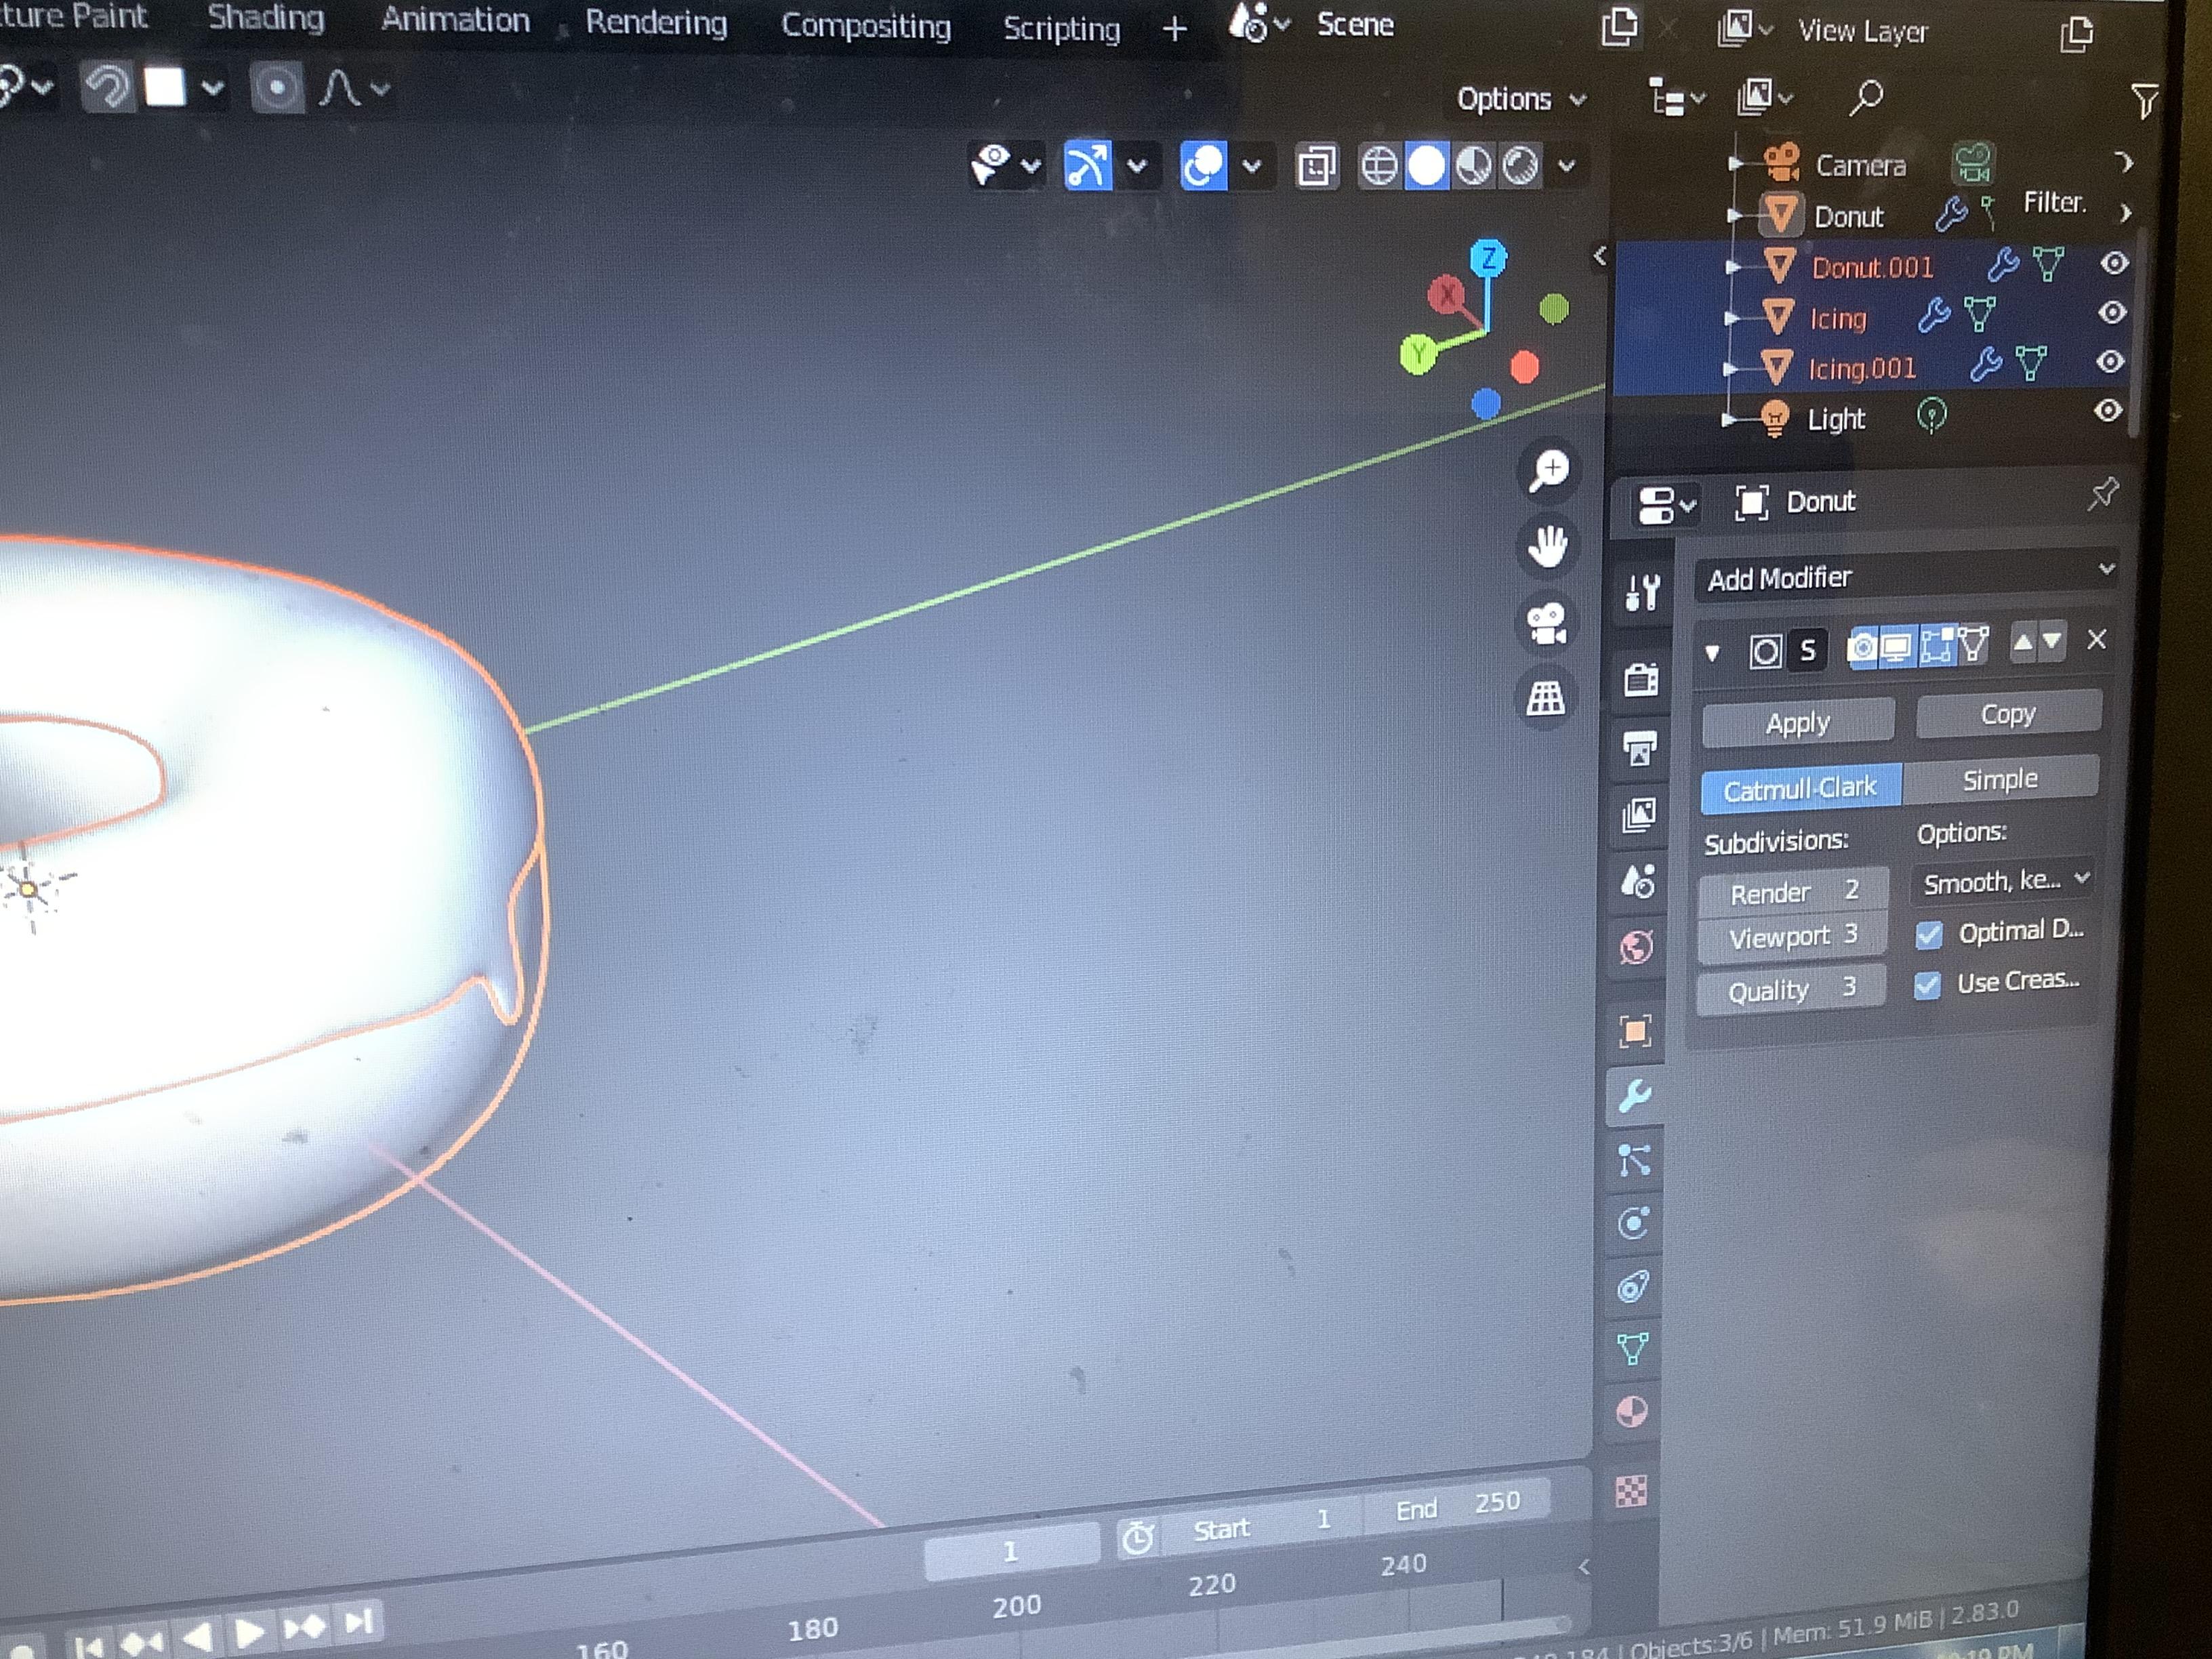Hide the Light object in the outliner
The width and height of the screenshot is (2212, 1659).
2110,410
